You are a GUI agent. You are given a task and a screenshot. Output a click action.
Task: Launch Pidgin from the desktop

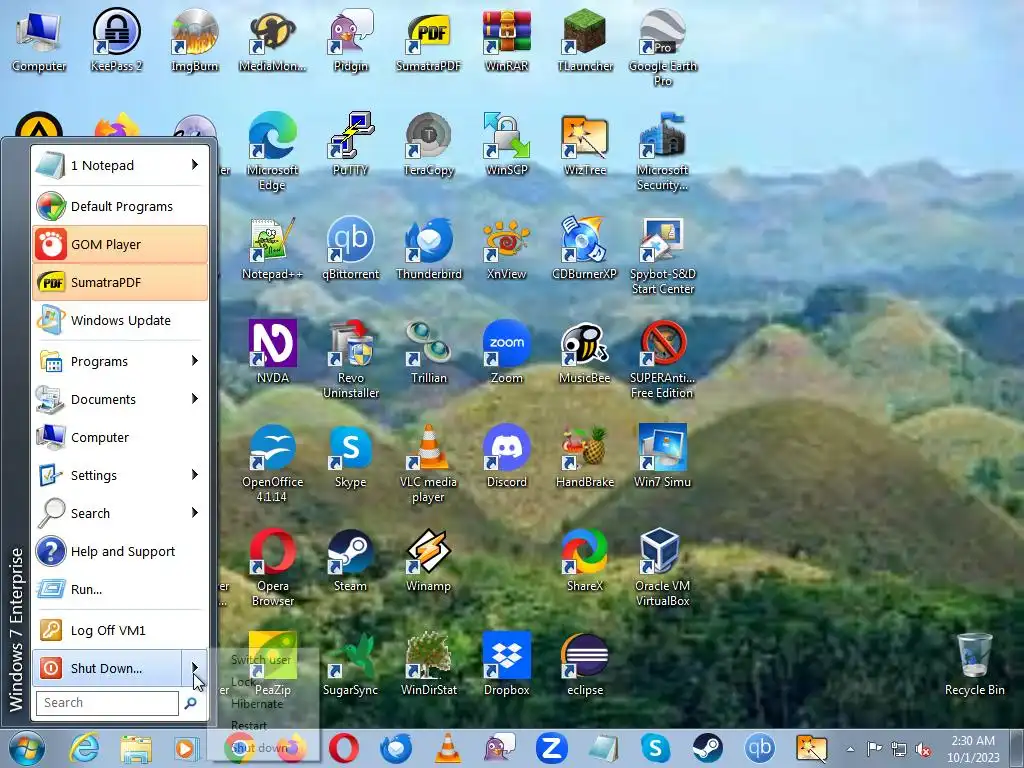click(351, 40)
